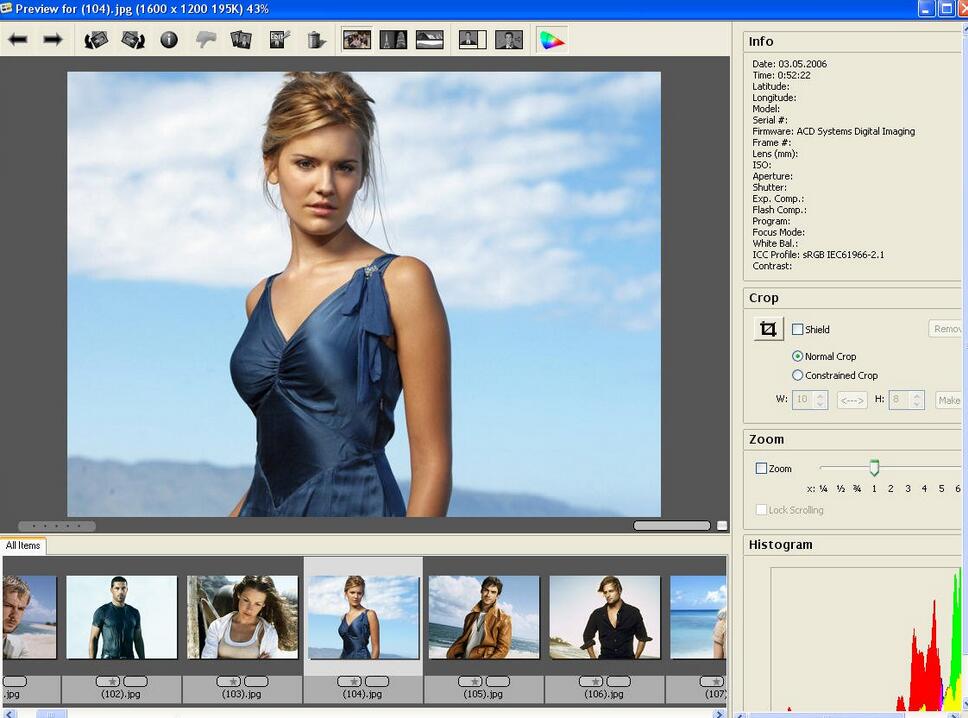Click the 'Date: 03.05.2006' info line
The height and width of the screenshot is (718, 968).
click(789, 64)
